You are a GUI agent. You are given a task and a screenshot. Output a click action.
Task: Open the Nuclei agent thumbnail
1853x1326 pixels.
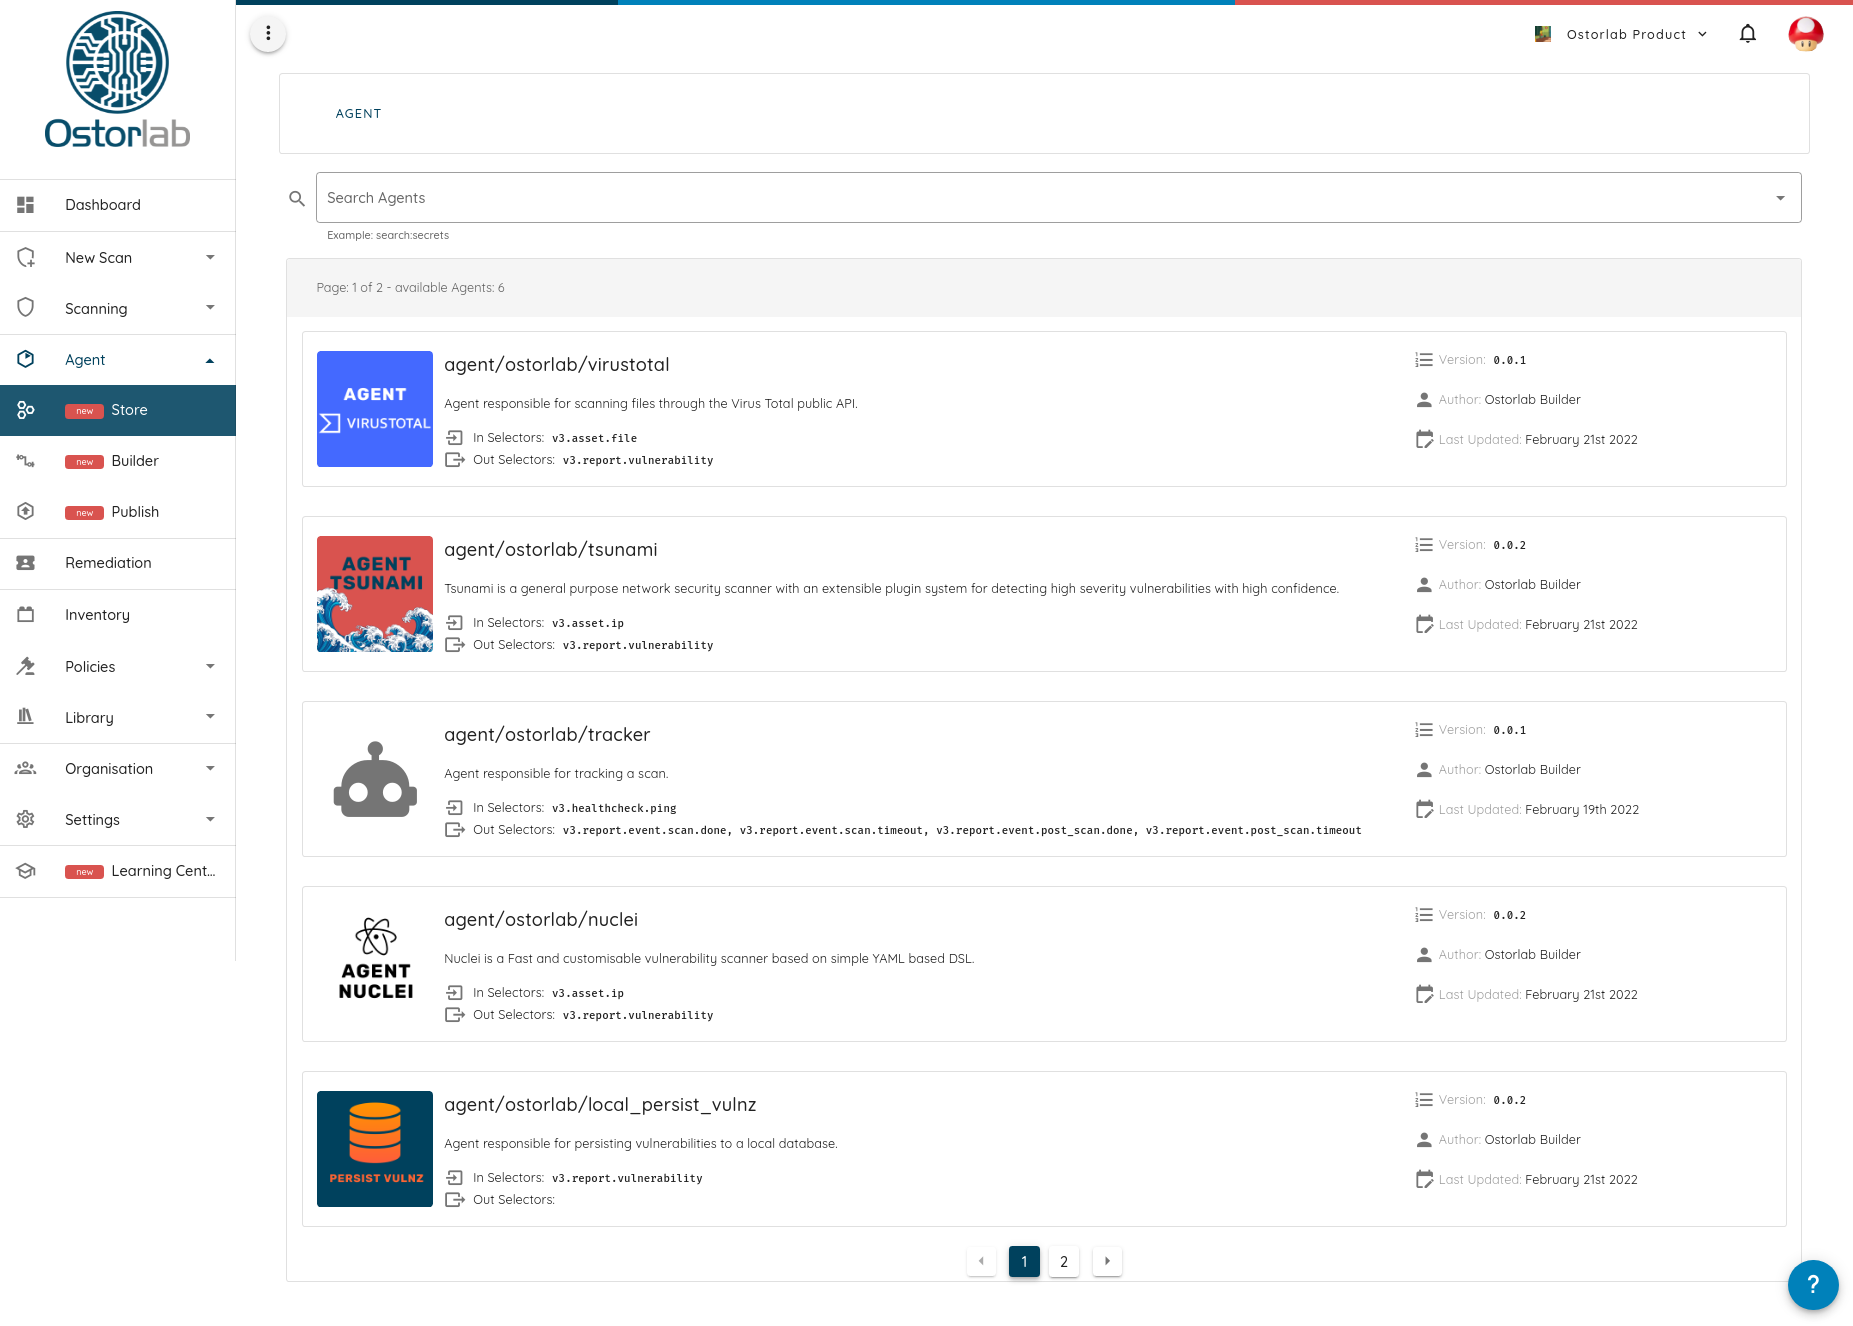[375, 959]
